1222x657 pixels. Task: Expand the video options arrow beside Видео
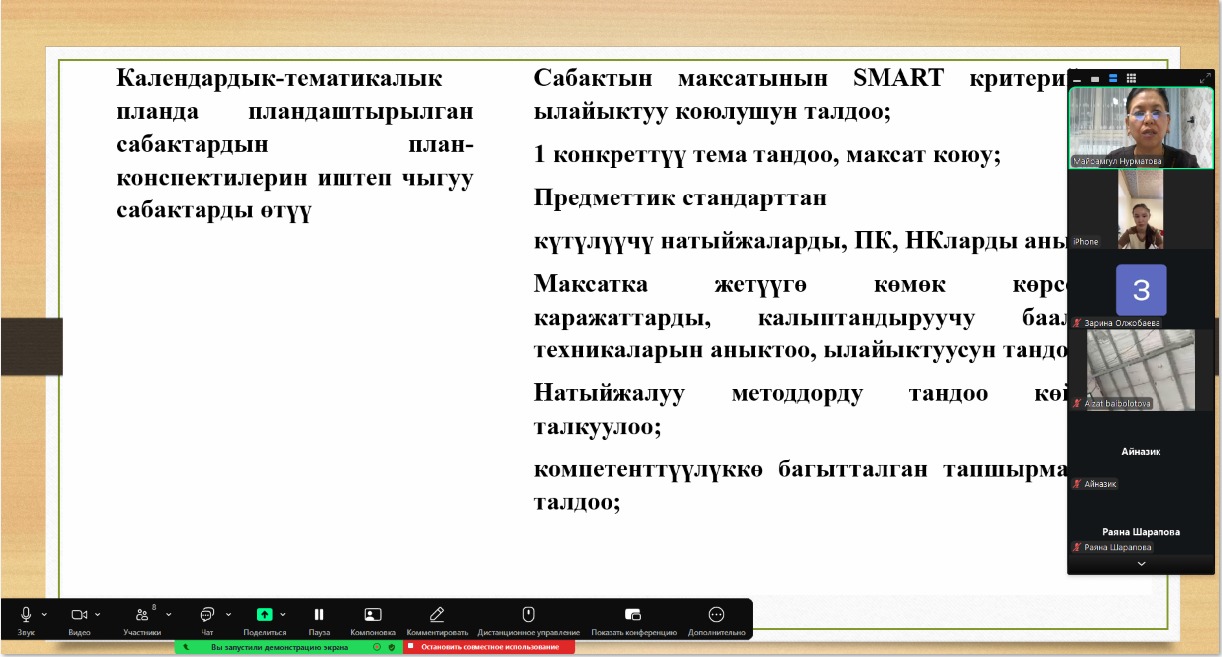point(98,614)
